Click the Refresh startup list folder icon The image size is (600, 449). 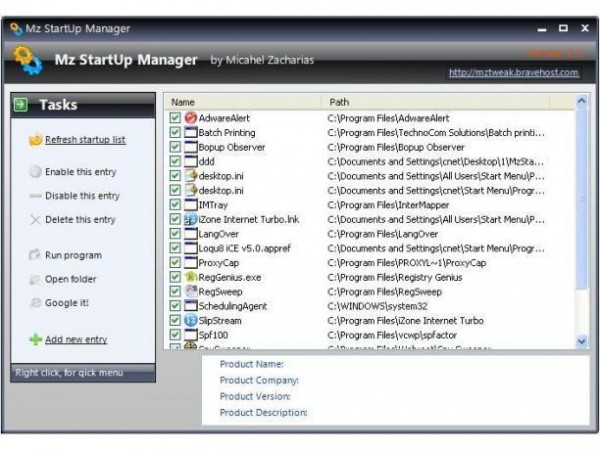pos(36,140)
